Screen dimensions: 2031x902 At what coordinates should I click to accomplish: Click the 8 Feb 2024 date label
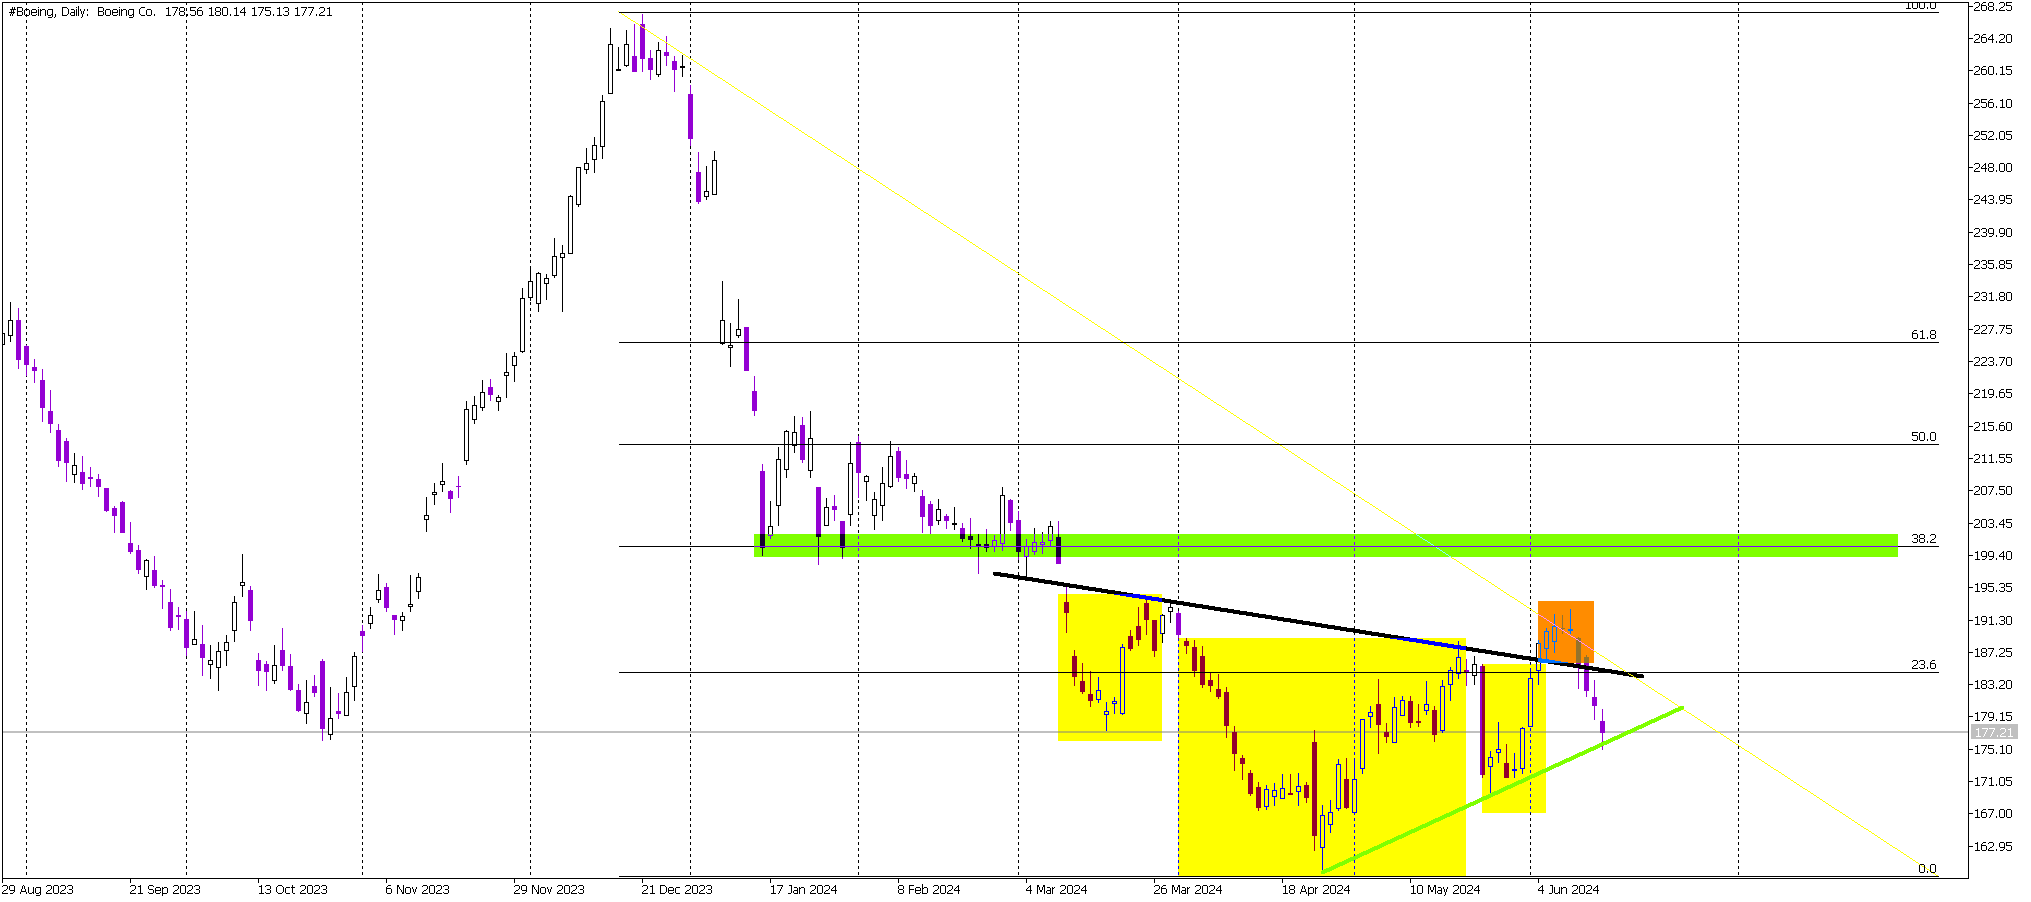click(929, 890)
